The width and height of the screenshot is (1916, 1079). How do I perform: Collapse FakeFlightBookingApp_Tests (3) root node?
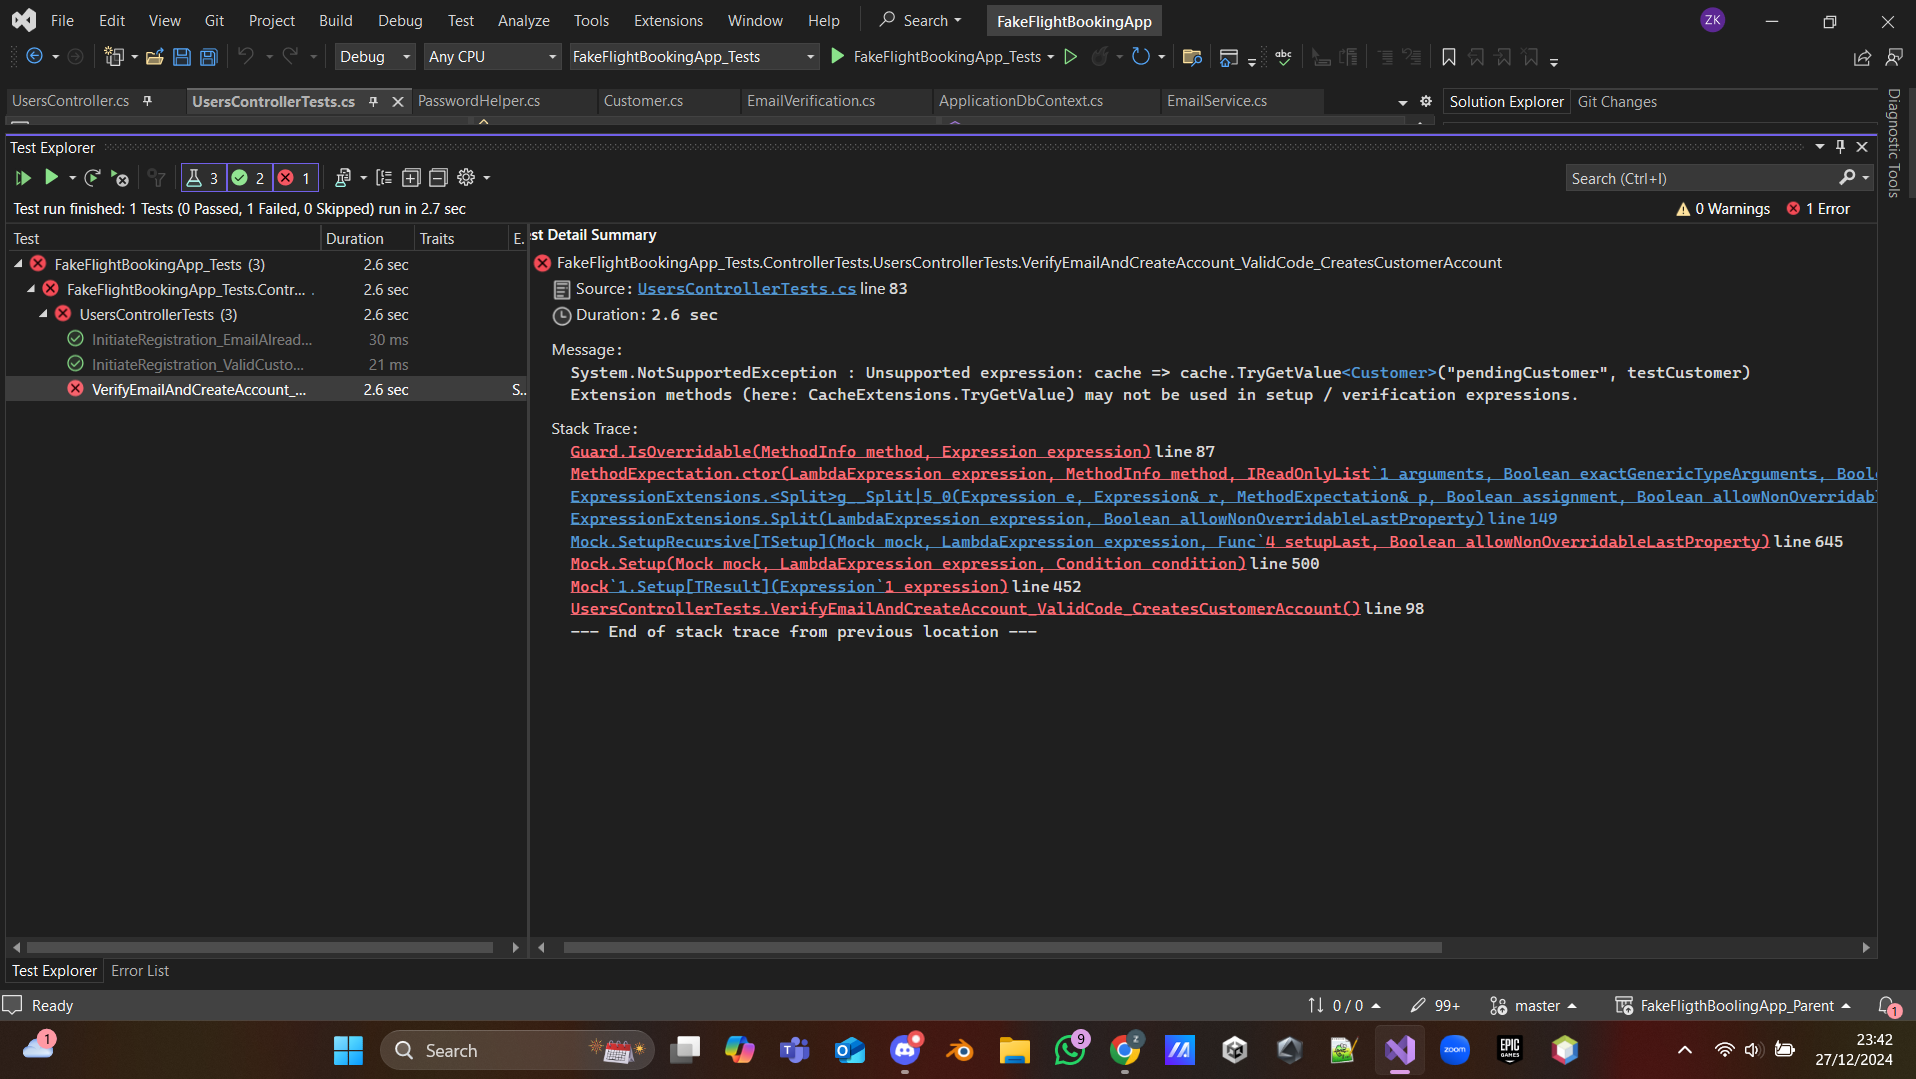pyautogui.click(x=19, y=264)
